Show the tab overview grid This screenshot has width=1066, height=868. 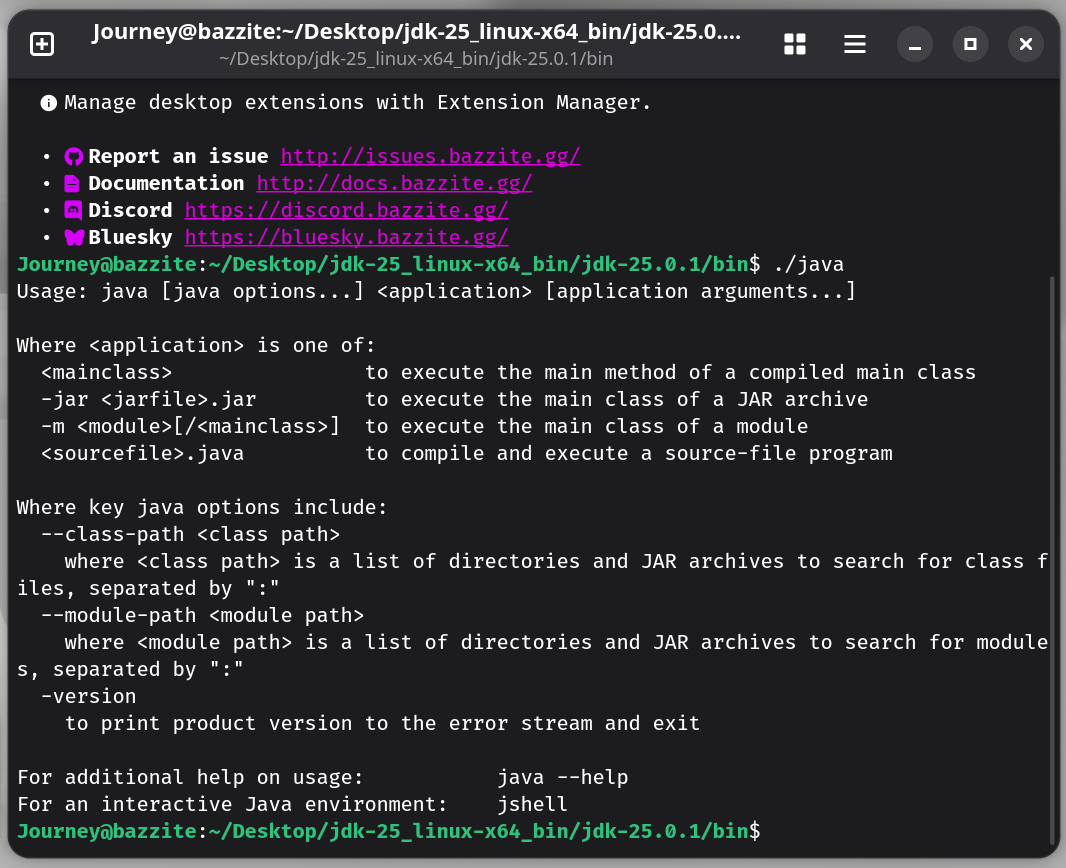795,44
